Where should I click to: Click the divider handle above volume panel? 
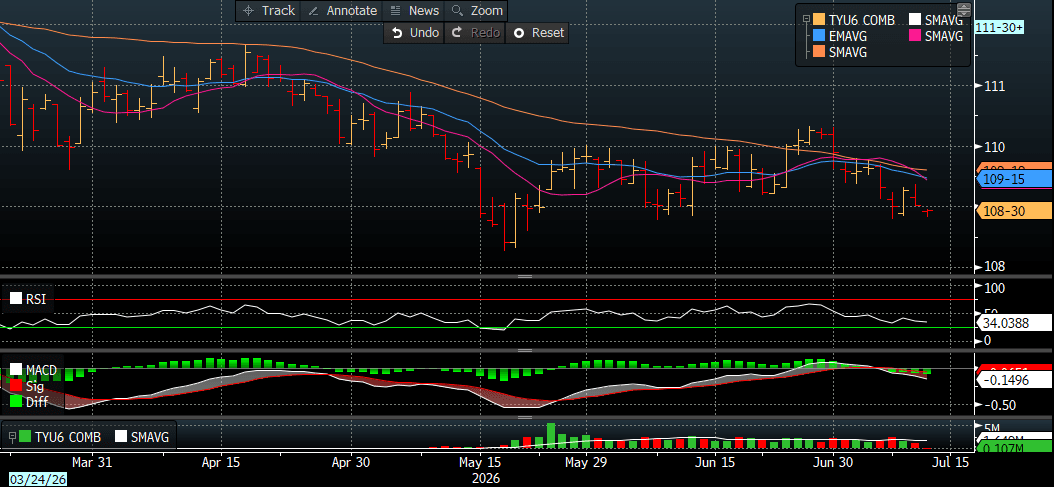(x=525, y=418)
